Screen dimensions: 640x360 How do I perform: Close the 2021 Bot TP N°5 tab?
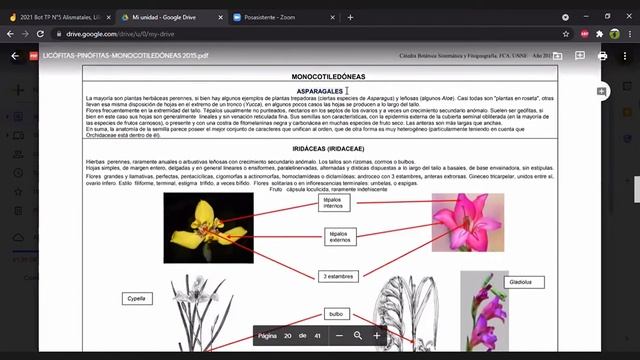pyautogui.click(x=109, y=18)
